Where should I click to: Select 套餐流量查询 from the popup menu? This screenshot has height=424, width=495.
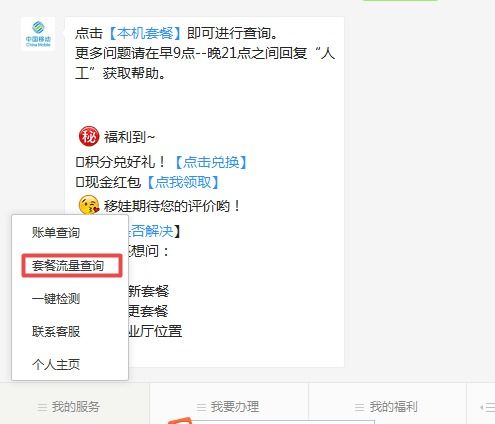pos(68,266)
